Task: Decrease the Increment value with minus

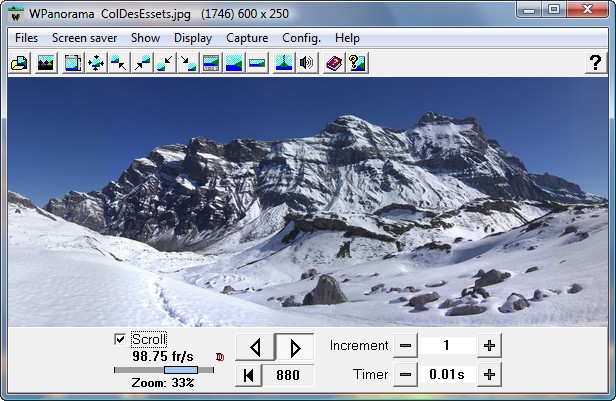Action: coord(405,346)
